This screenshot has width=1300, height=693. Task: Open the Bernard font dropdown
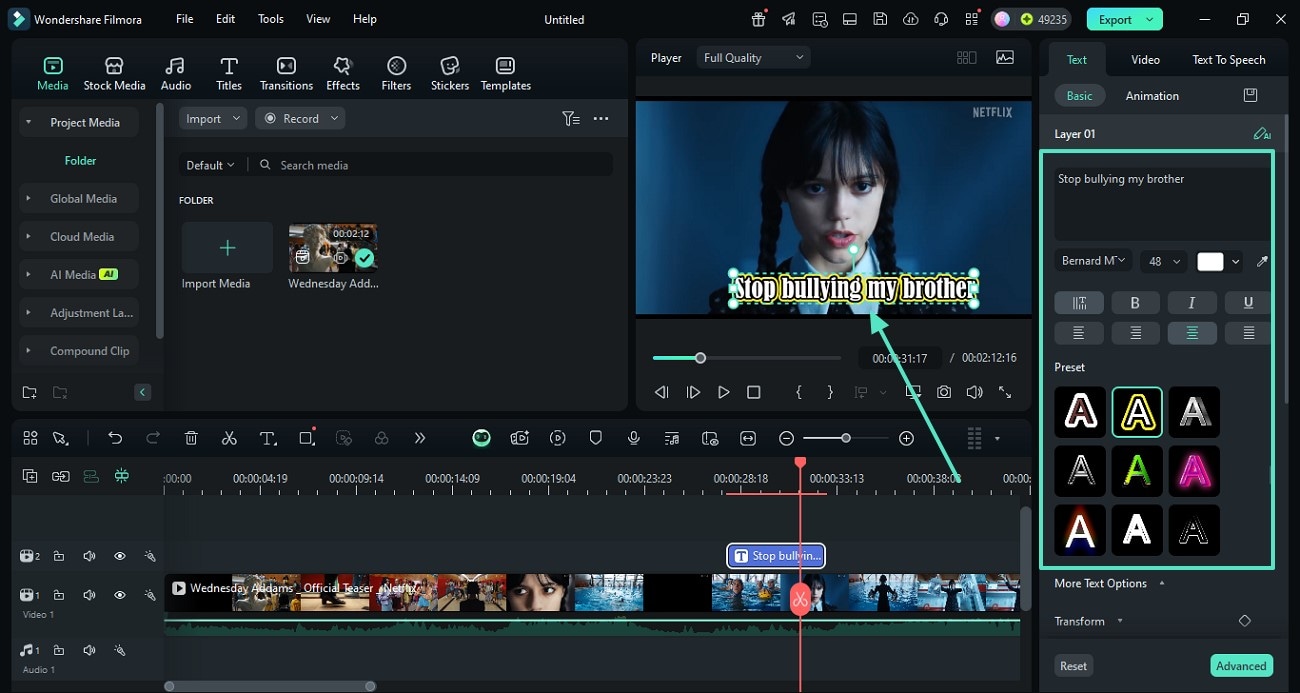[1093, 261]
